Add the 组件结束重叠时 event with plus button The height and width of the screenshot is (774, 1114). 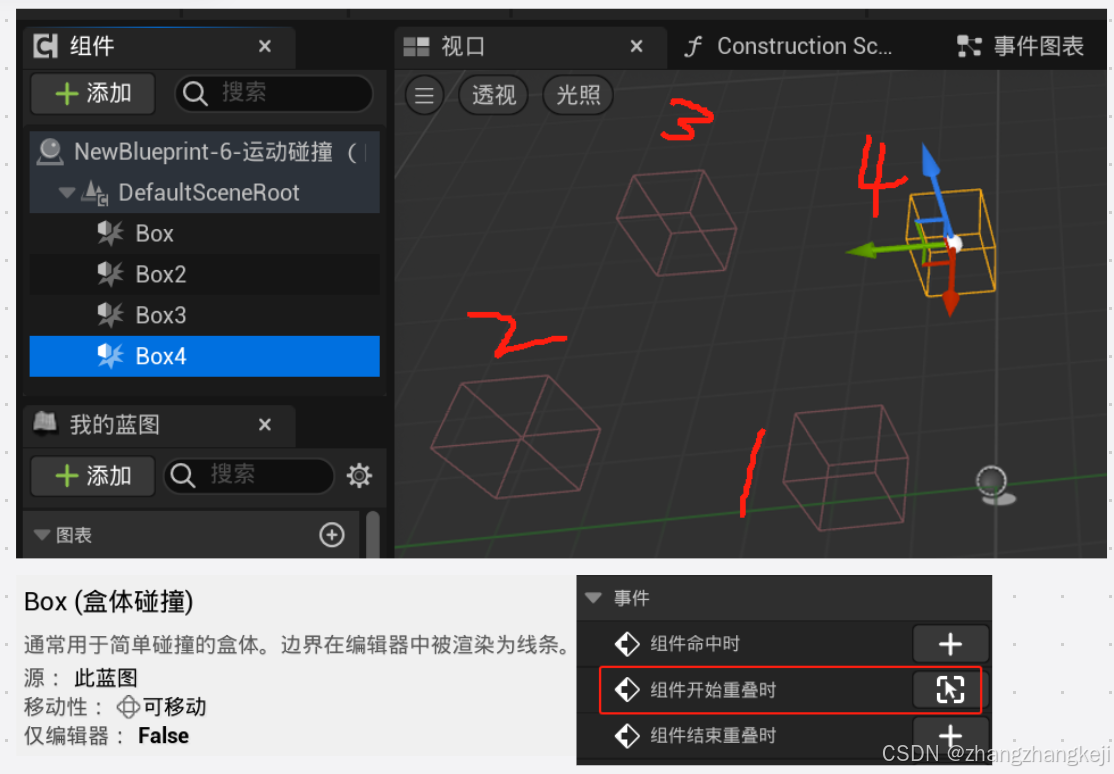951,735
